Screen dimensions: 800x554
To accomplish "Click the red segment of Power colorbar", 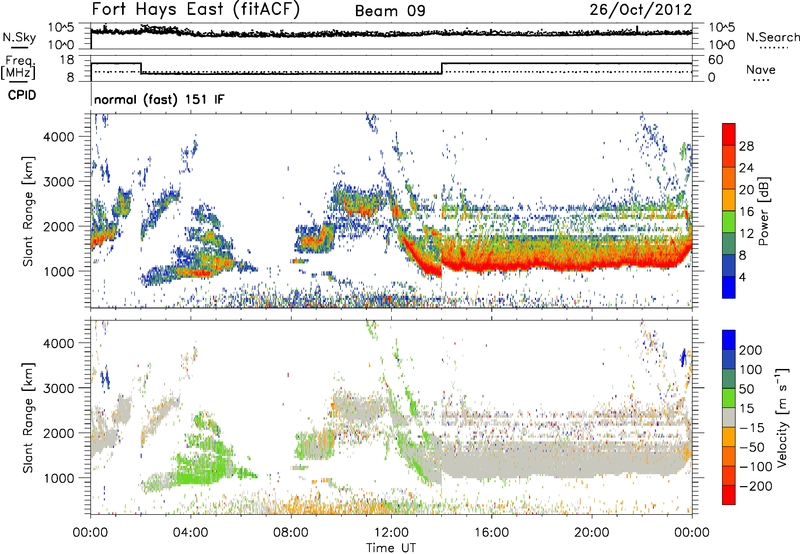I will pyautogui.click(x=729, y=134).
